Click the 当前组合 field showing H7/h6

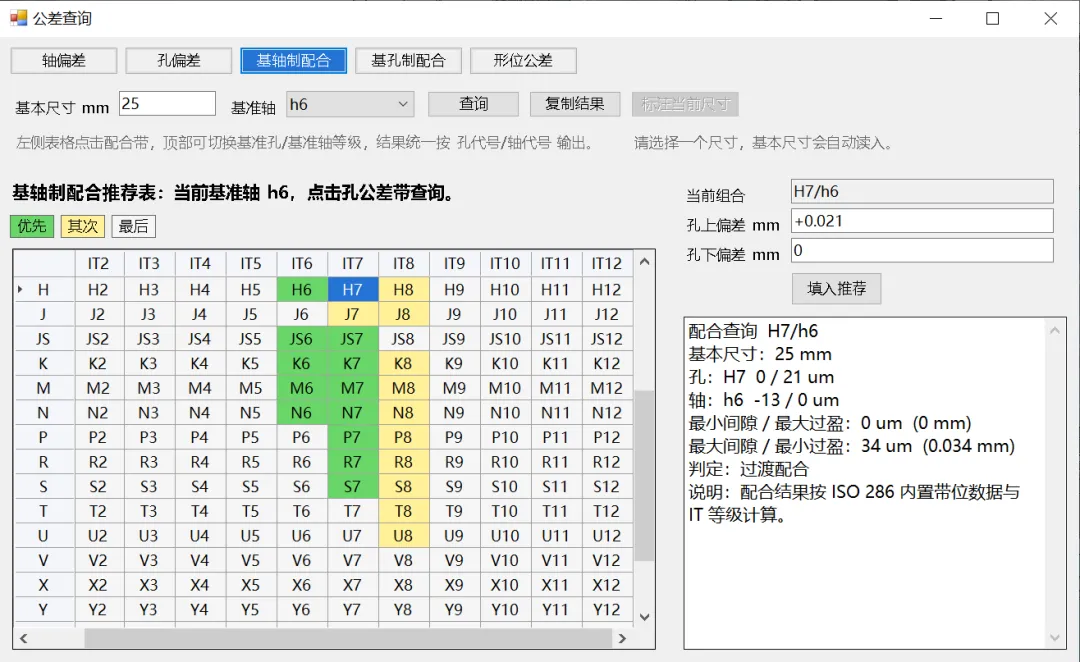coord(922,192)
